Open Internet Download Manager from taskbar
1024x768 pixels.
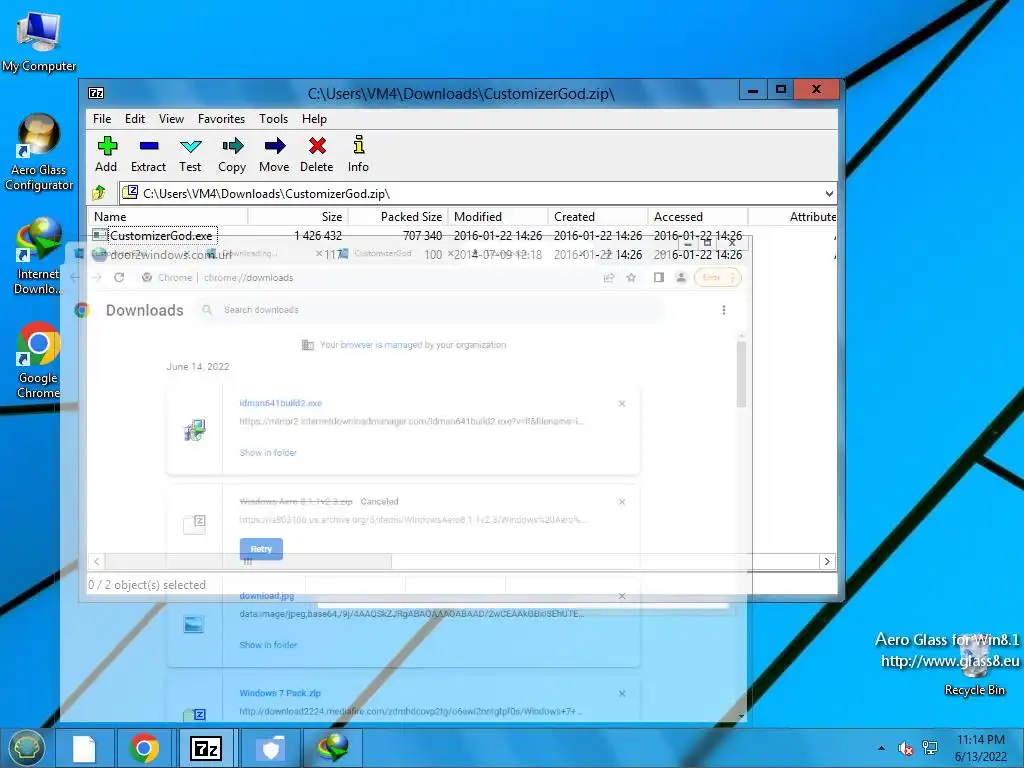pos(332,748)
